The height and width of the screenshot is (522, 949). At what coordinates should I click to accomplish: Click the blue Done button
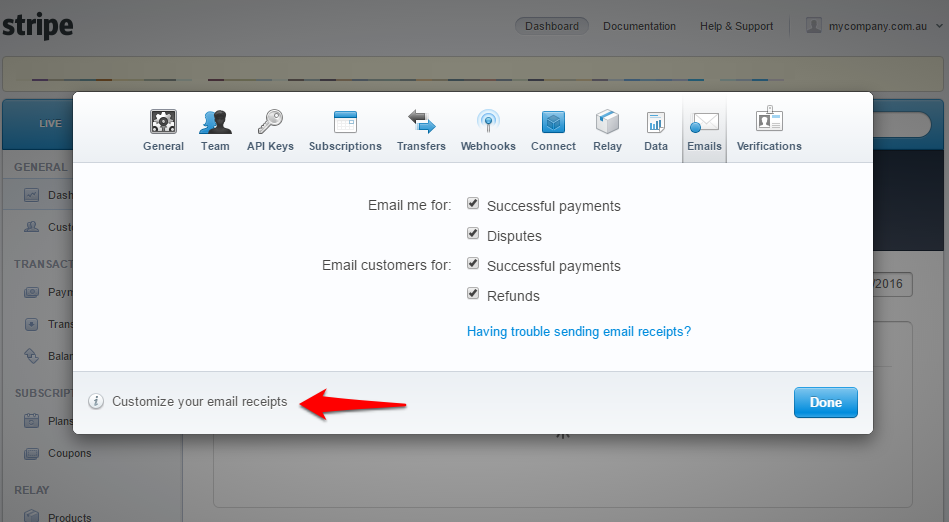[825, 402]
